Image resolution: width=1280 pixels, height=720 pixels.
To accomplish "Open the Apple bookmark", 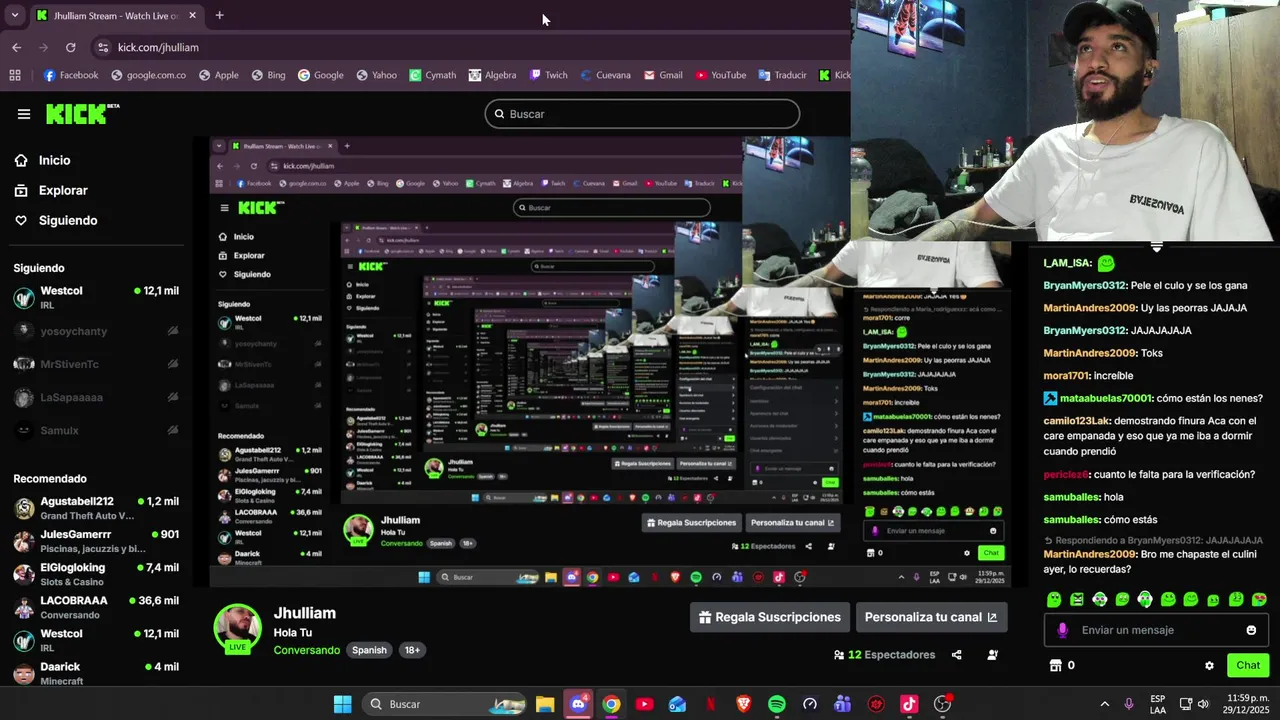I will (219, 75).
